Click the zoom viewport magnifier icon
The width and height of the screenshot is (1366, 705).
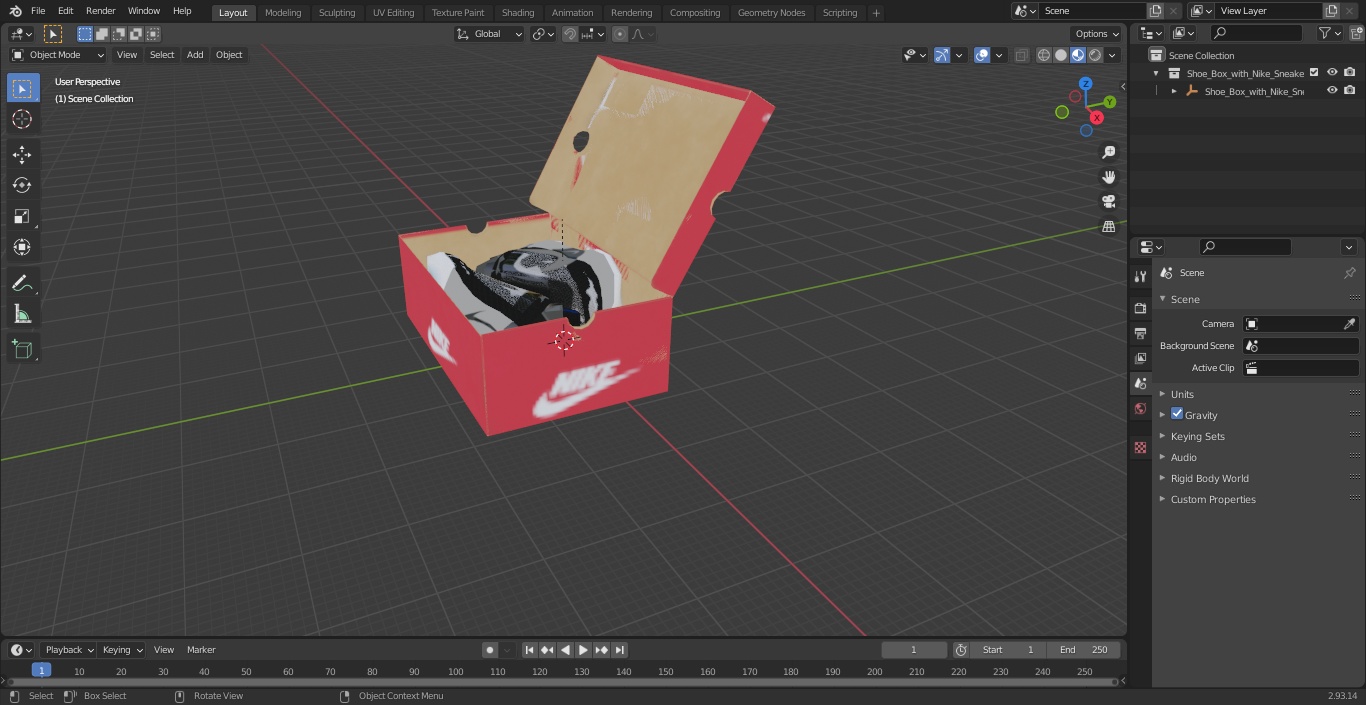(x=1109, y=152)
